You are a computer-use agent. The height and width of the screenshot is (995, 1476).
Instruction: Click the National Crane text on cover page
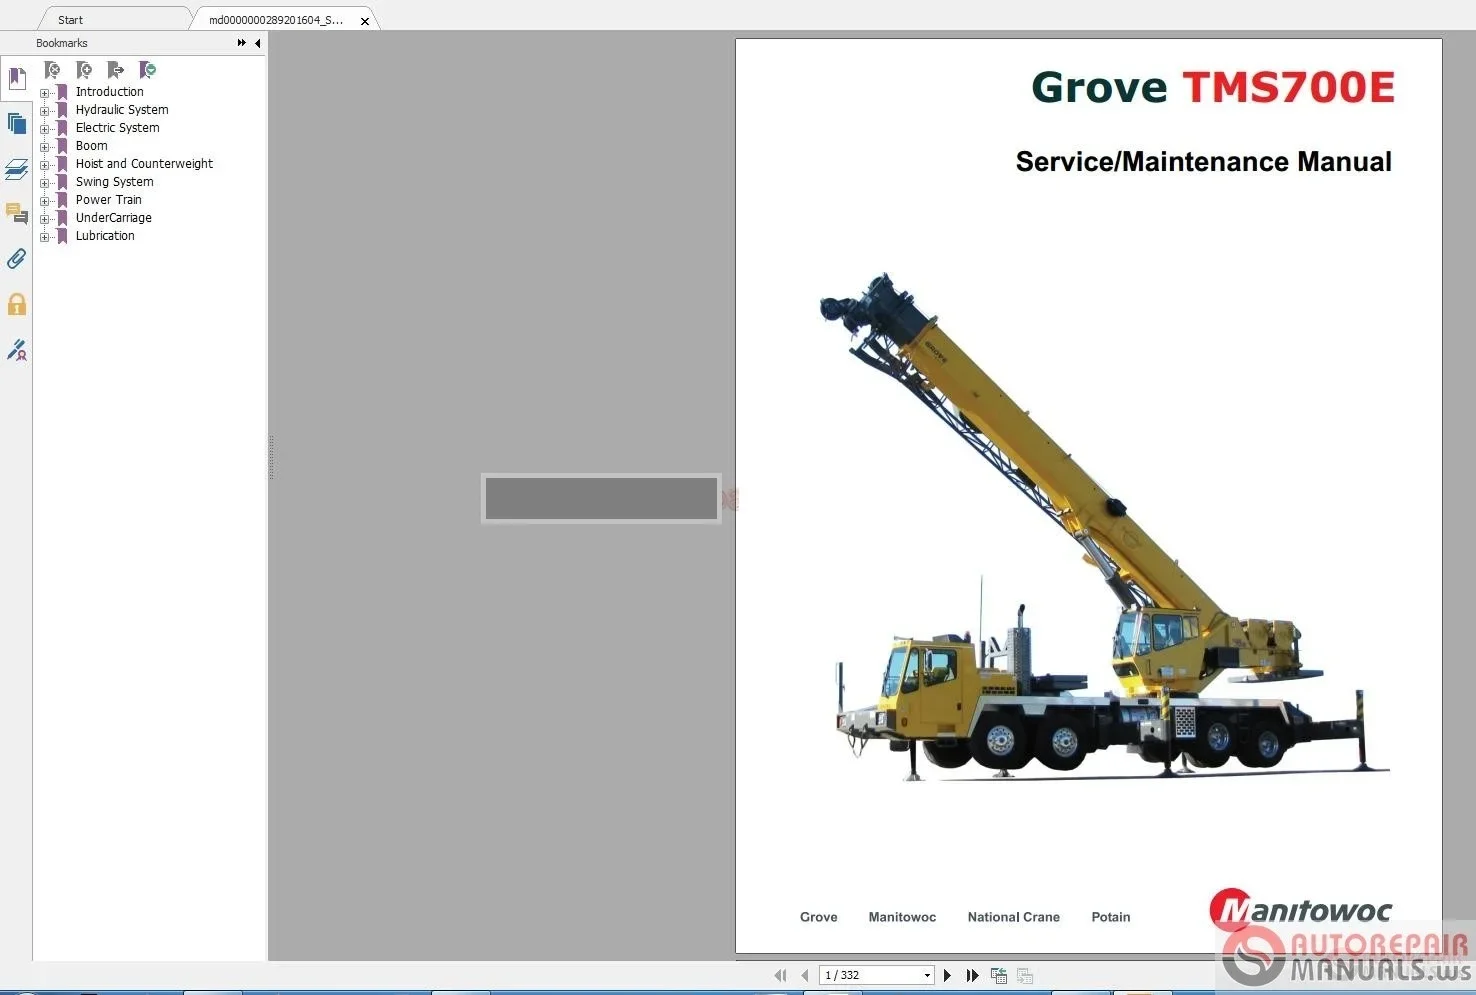(1014, 917)
